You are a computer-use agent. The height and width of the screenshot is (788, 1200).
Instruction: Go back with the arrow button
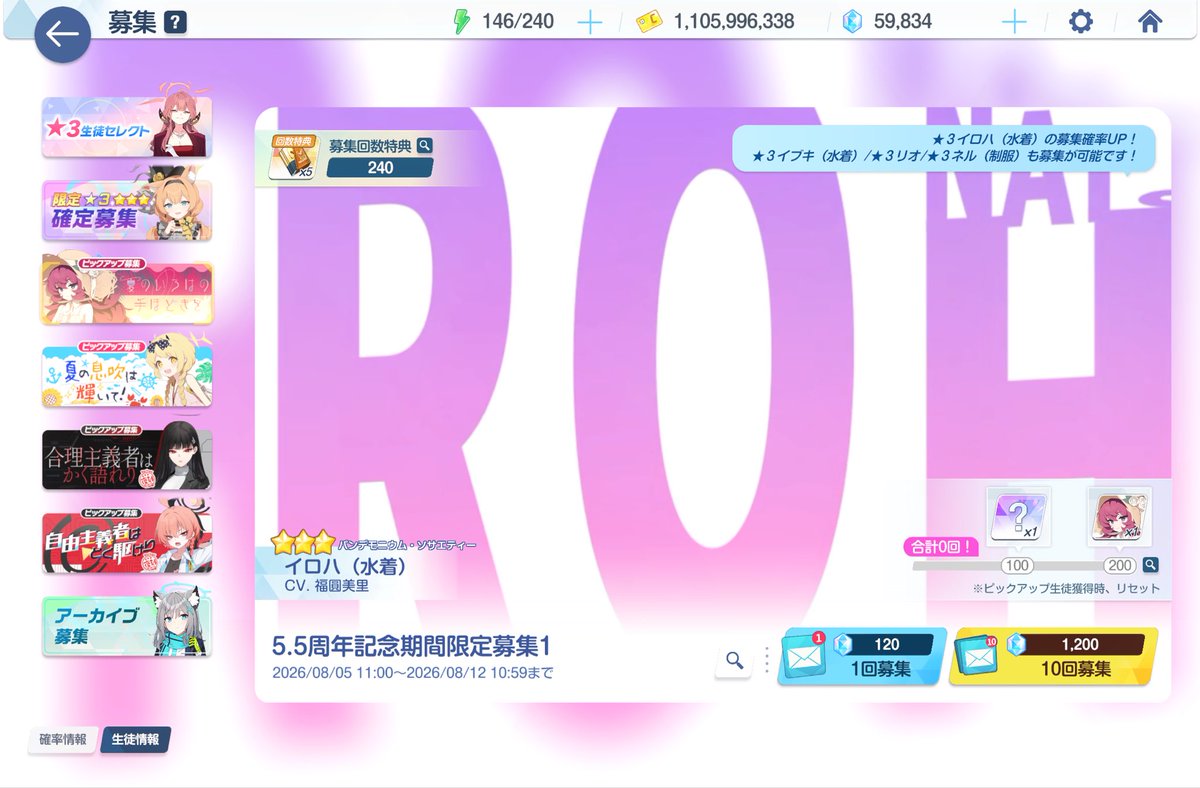tap(63, 35)
